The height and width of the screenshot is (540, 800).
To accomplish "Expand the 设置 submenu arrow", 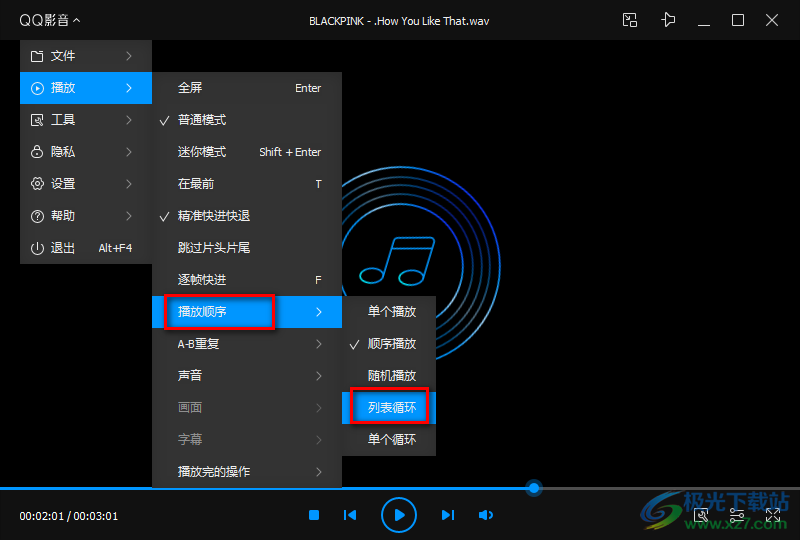I will tap(129, 184).
